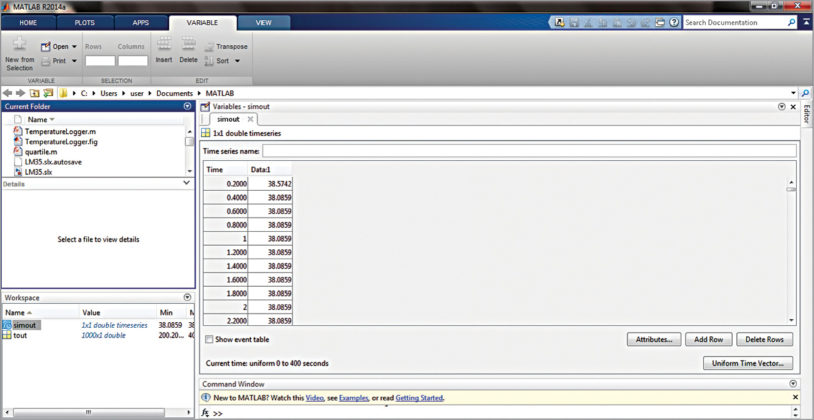
Task: Click the Uniform Time Vector button
Action: (749, 363)
